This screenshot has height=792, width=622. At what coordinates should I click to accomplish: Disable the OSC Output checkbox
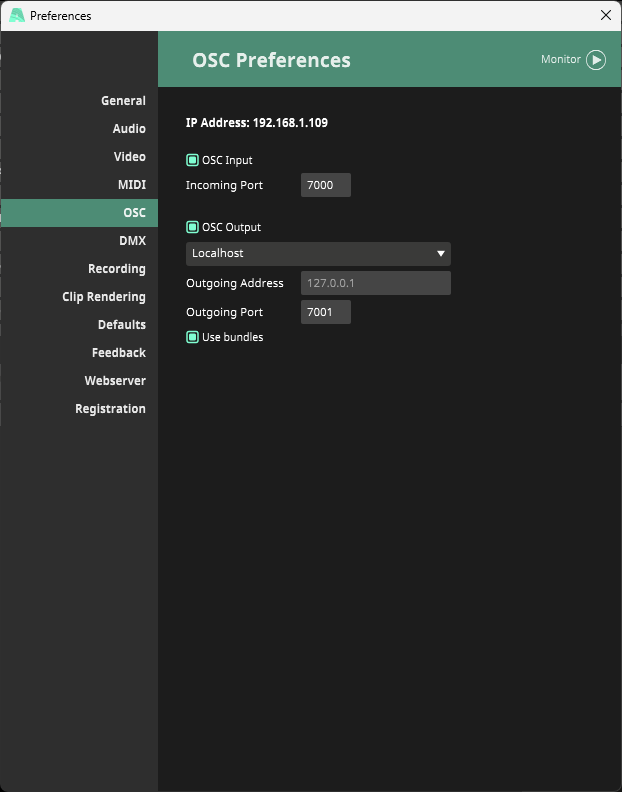click(x=193, y=227)
